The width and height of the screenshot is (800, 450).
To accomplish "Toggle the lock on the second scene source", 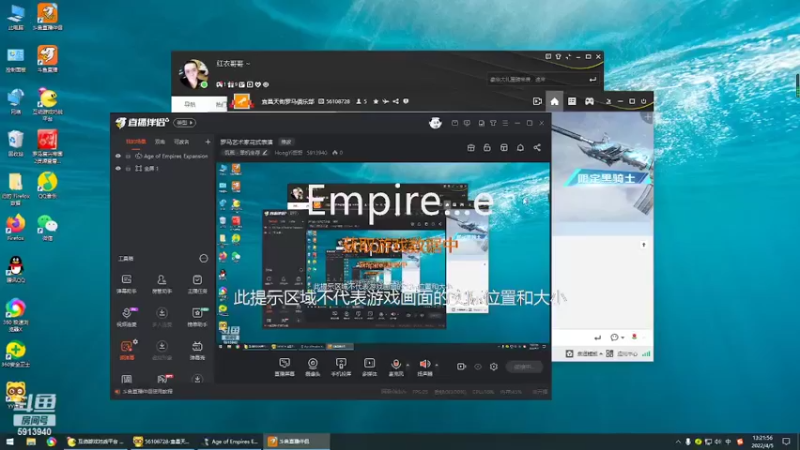I will click(x=128, y=168).
